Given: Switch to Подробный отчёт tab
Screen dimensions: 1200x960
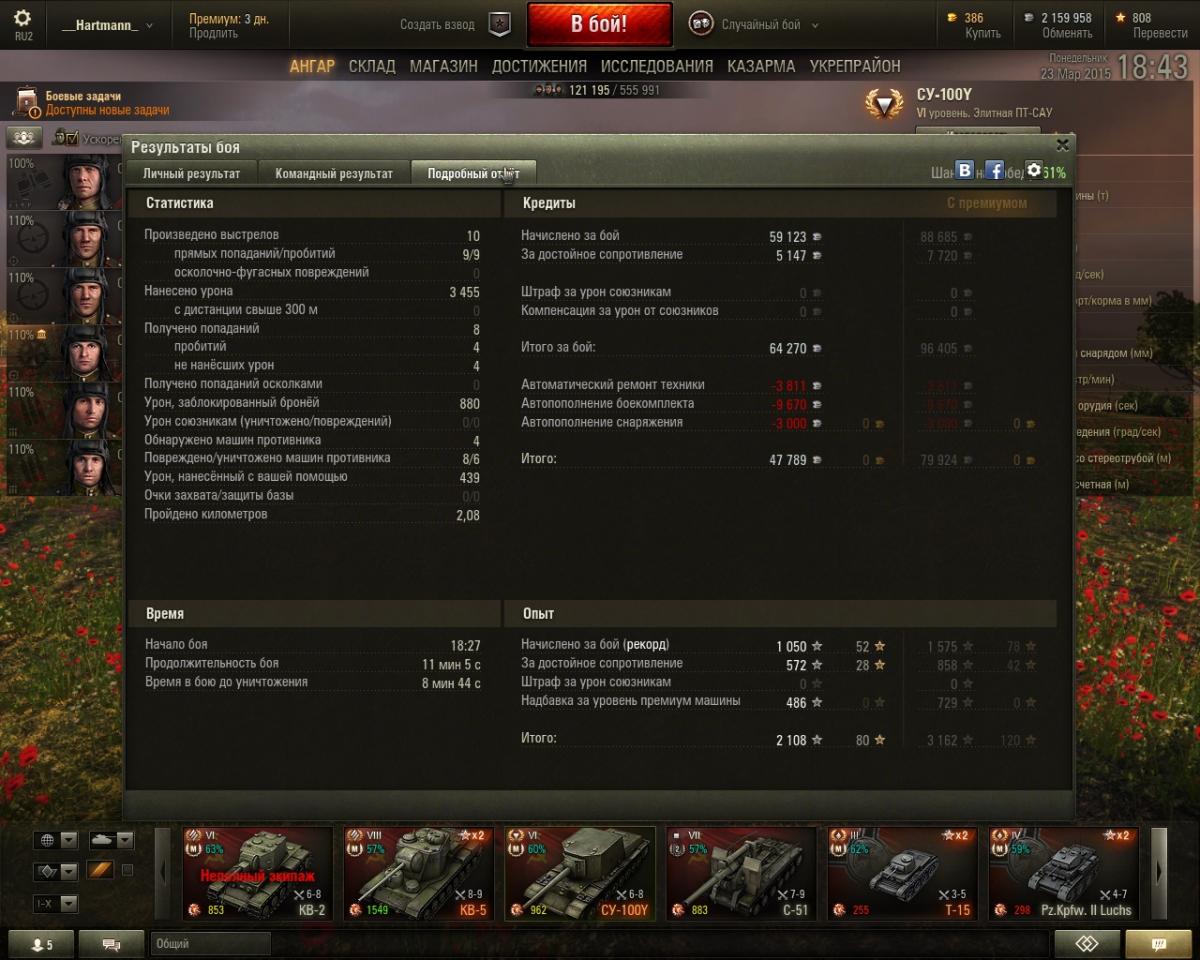Looking at the screenshot, I should tap(474, 173).
